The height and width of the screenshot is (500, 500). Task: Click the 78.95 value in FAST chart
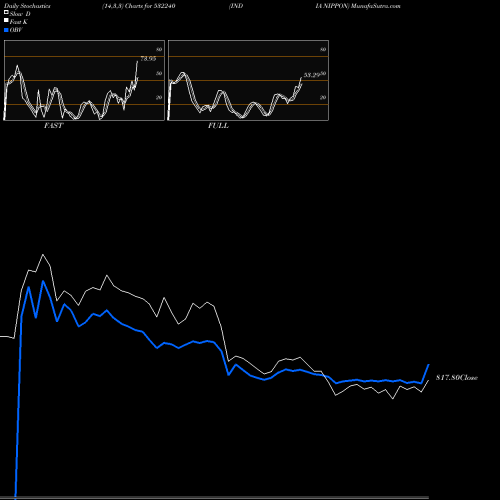(x=148, y=59)
